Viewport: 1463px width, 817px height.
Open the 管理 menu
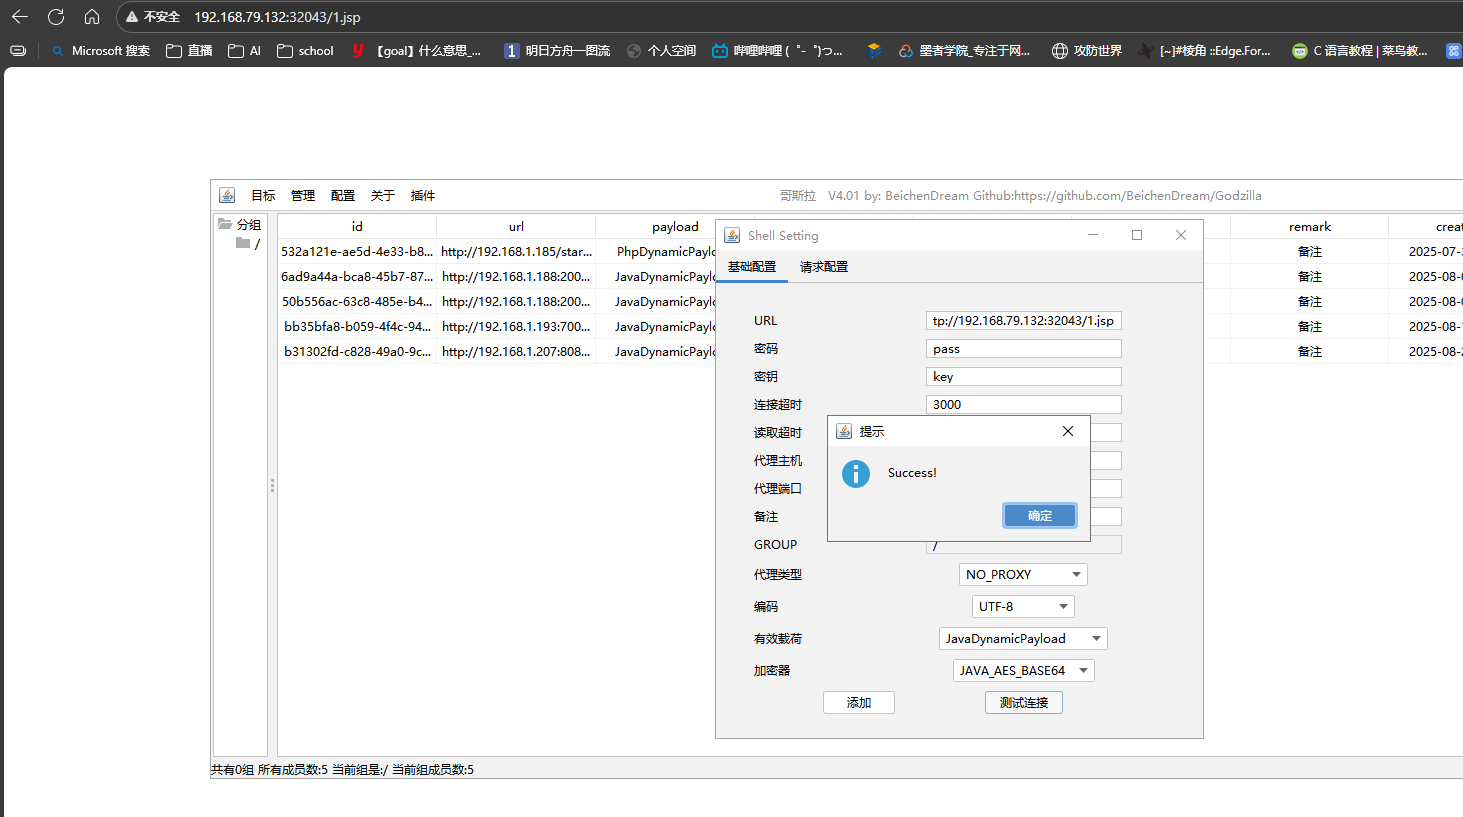[x=302, y=196]
